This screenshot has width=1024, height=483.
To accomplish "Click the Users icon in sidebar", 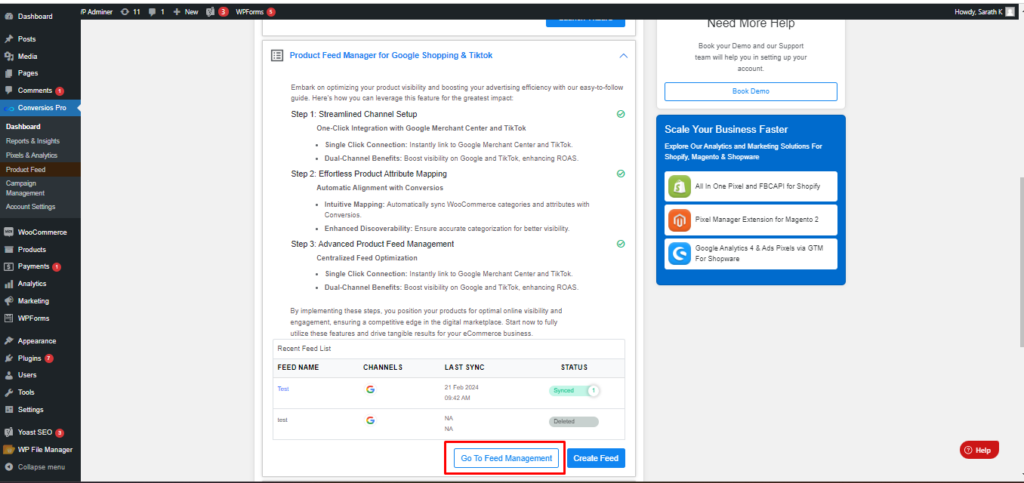I will pyautogui.click(x=8, y=375).
